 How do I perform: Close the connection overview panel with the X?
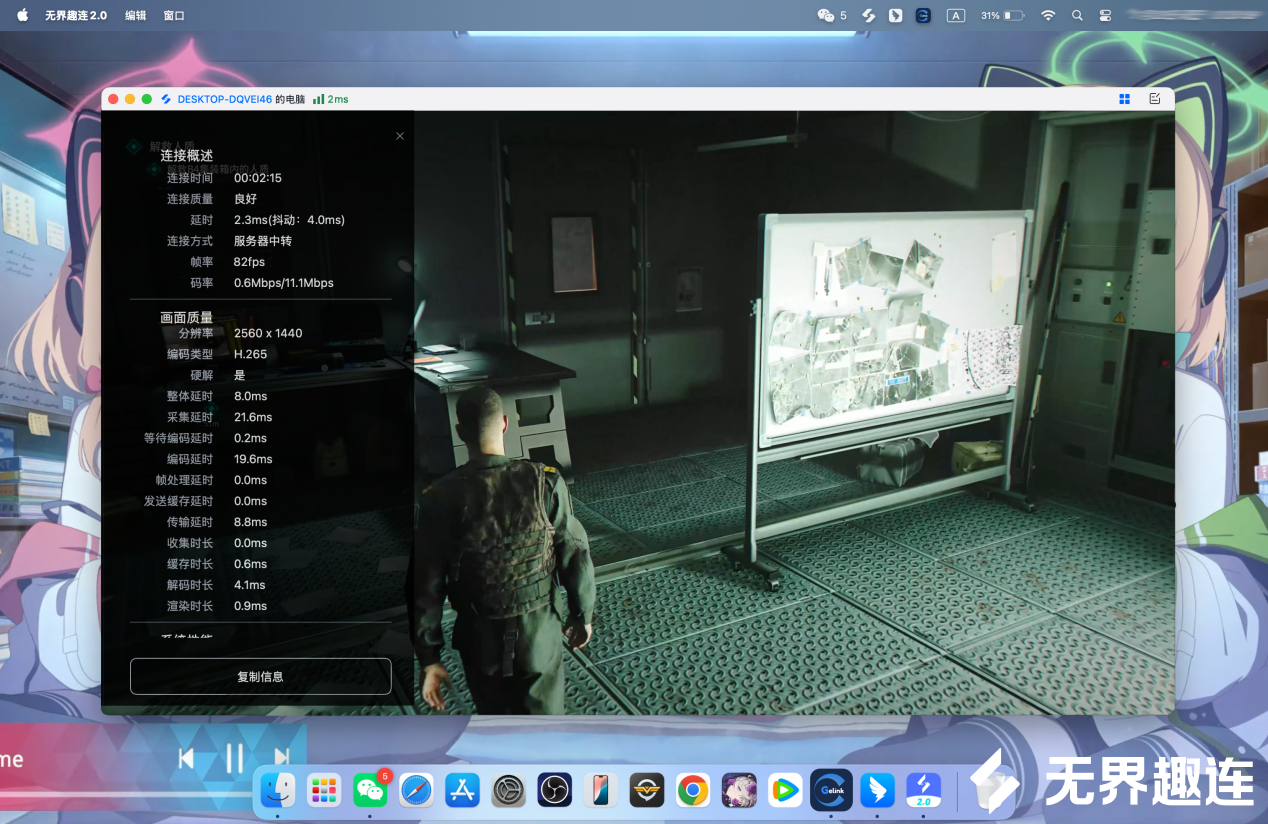tap(400, 136)
